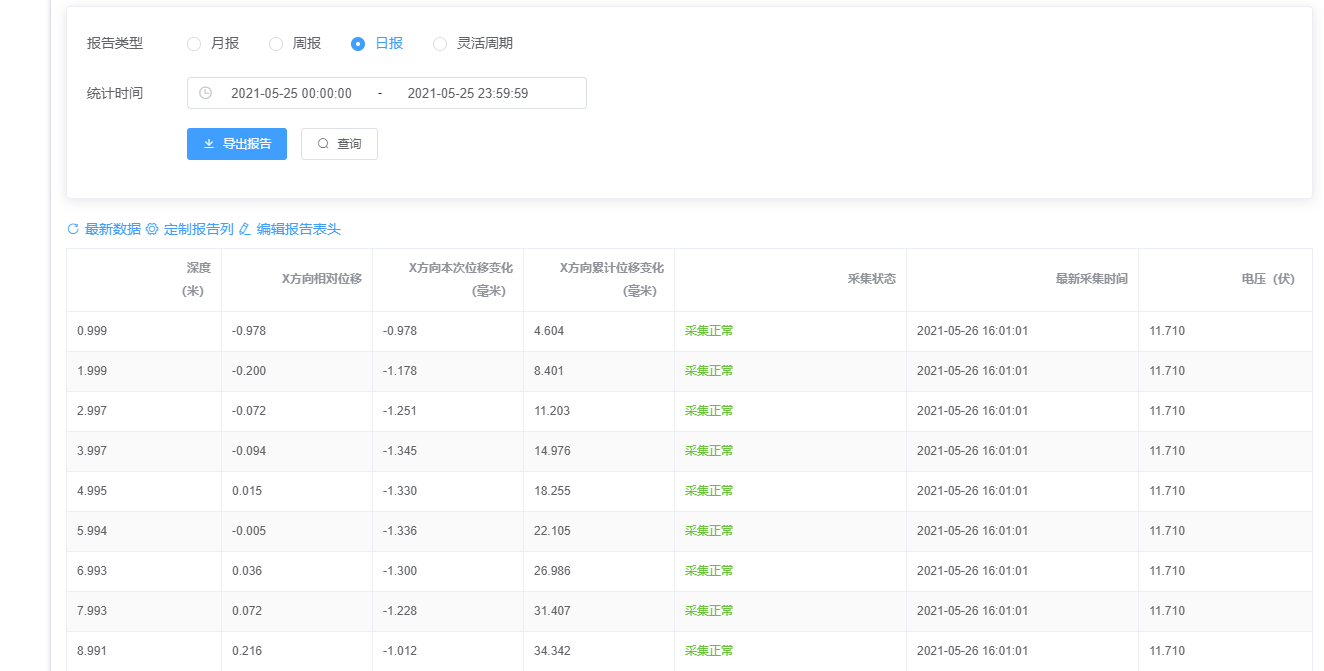Click the X方向累计位移变化 column header
This screenshot has width=1324, height=671.
click(x=599, y=280)
